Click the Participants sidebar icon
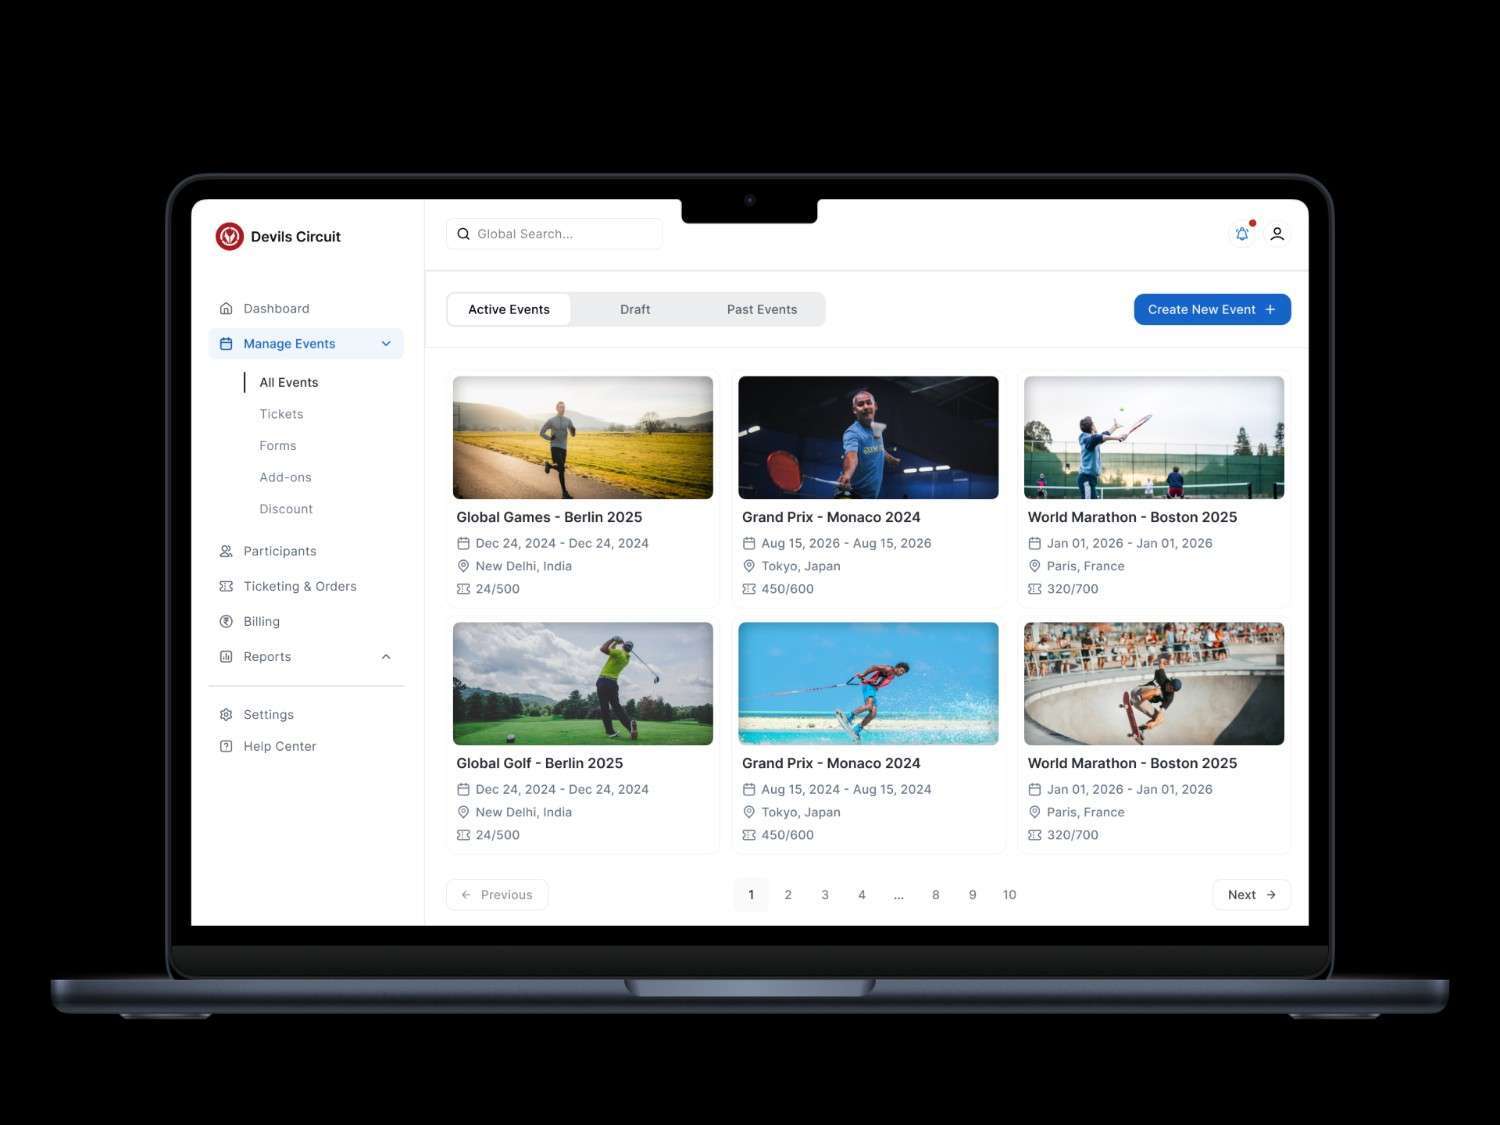Screen dimensions: 1500x1125 (x=224, y=550)
